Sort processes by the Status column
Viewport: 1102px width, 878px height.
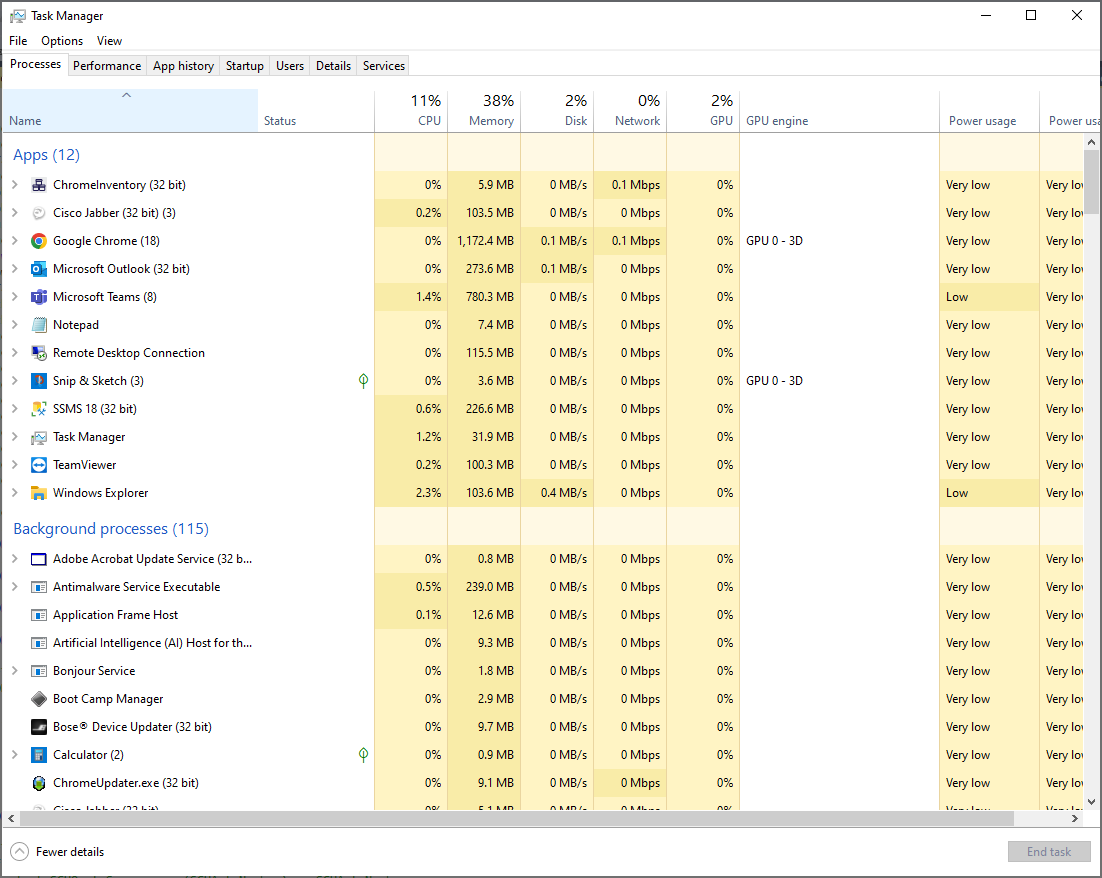pos(316,111)
